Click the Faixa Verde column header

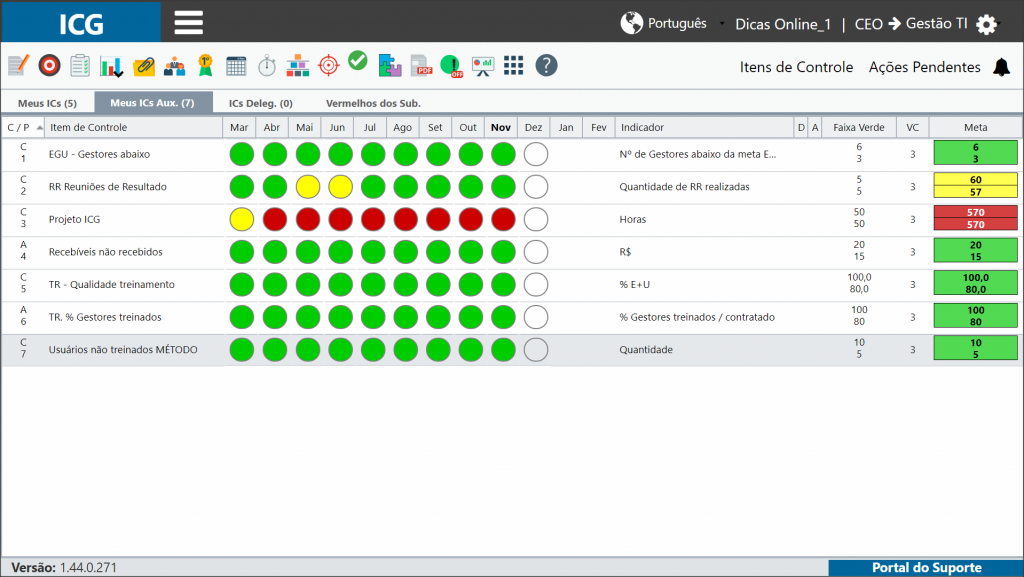[x=858, y=127]
